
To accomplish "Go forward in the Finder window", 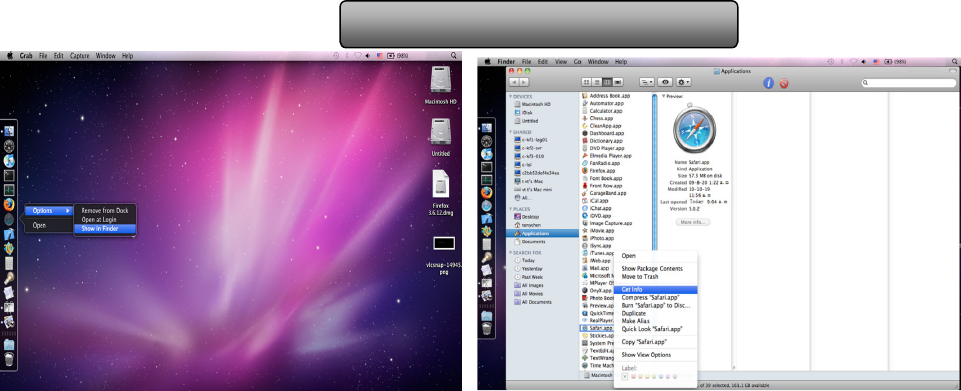I will [524, 82].
